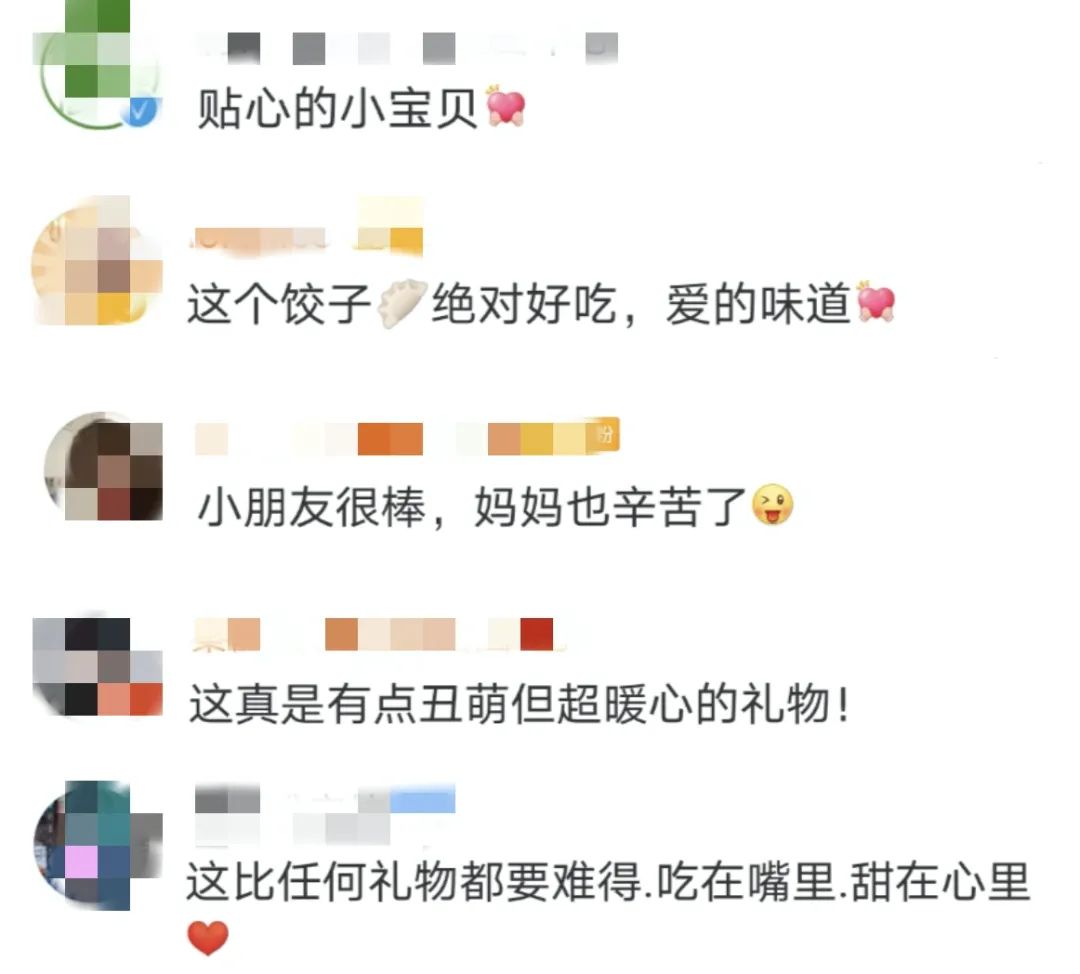The height and width of the screenshot is (974, 1080).
Task: Click the heart emoji after 贴心的小宝贝
Action: [x=506, y=107]
